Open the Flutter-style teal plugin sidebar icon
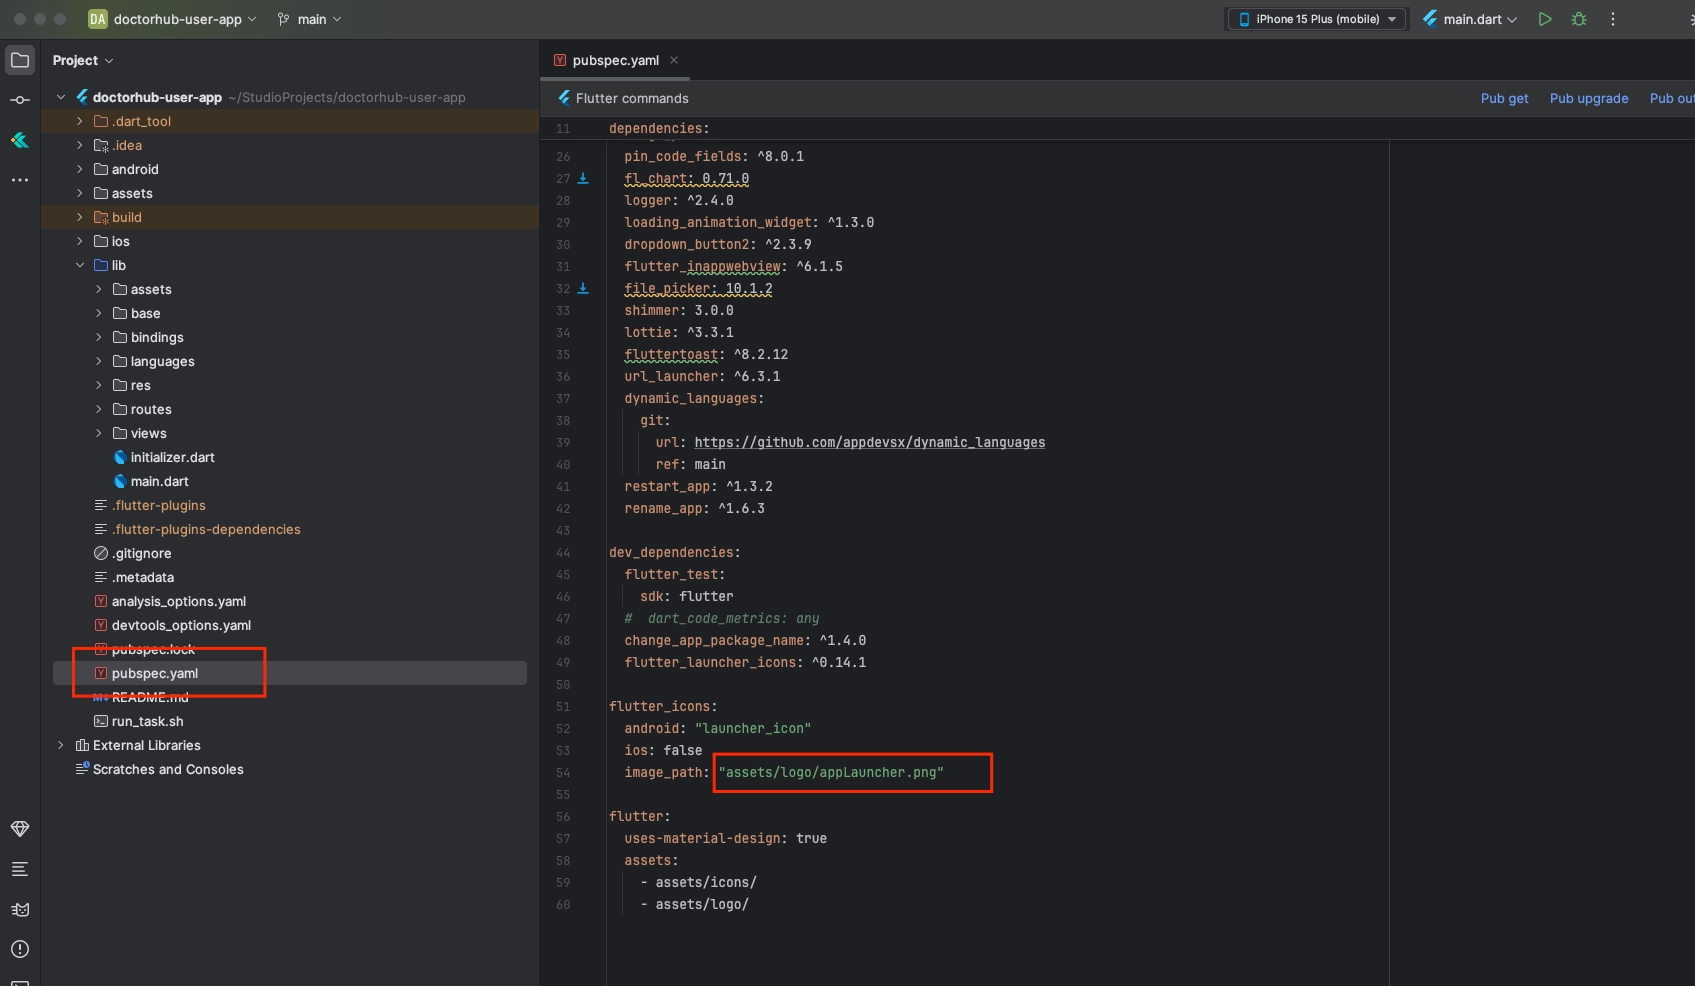Viewport: 1695px width, 986px height. click(x=20, y=140)
